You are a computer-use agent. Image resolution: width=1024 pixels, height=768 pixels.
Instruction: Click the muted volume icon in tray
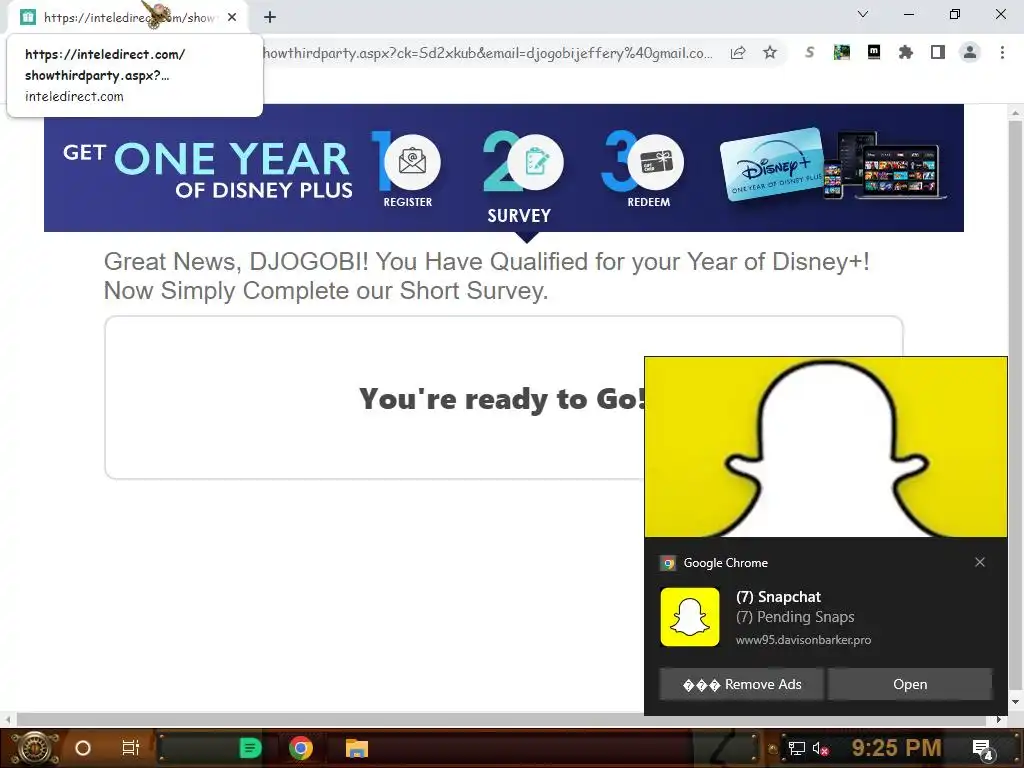pyautogui.click(x=821, y=749)
